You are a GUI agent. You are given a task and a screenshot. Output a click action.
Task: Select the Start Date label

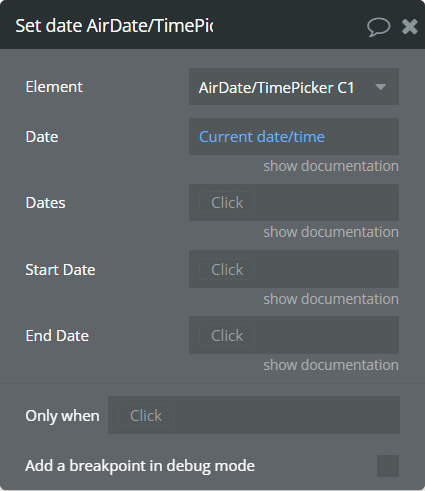[x=60, y=270]
